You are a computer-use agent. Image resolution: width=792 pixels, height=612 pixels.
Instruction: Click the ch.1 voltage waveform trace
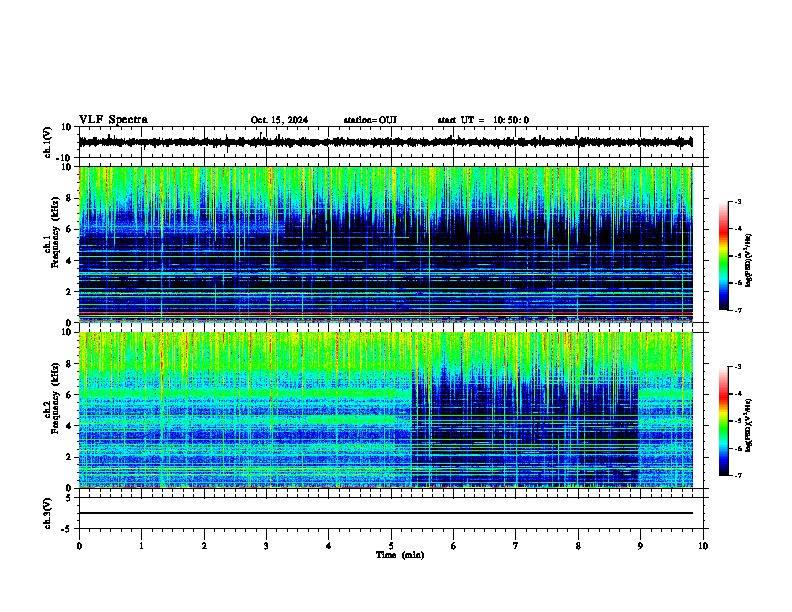pyautogui.click(x=385, y=142)
